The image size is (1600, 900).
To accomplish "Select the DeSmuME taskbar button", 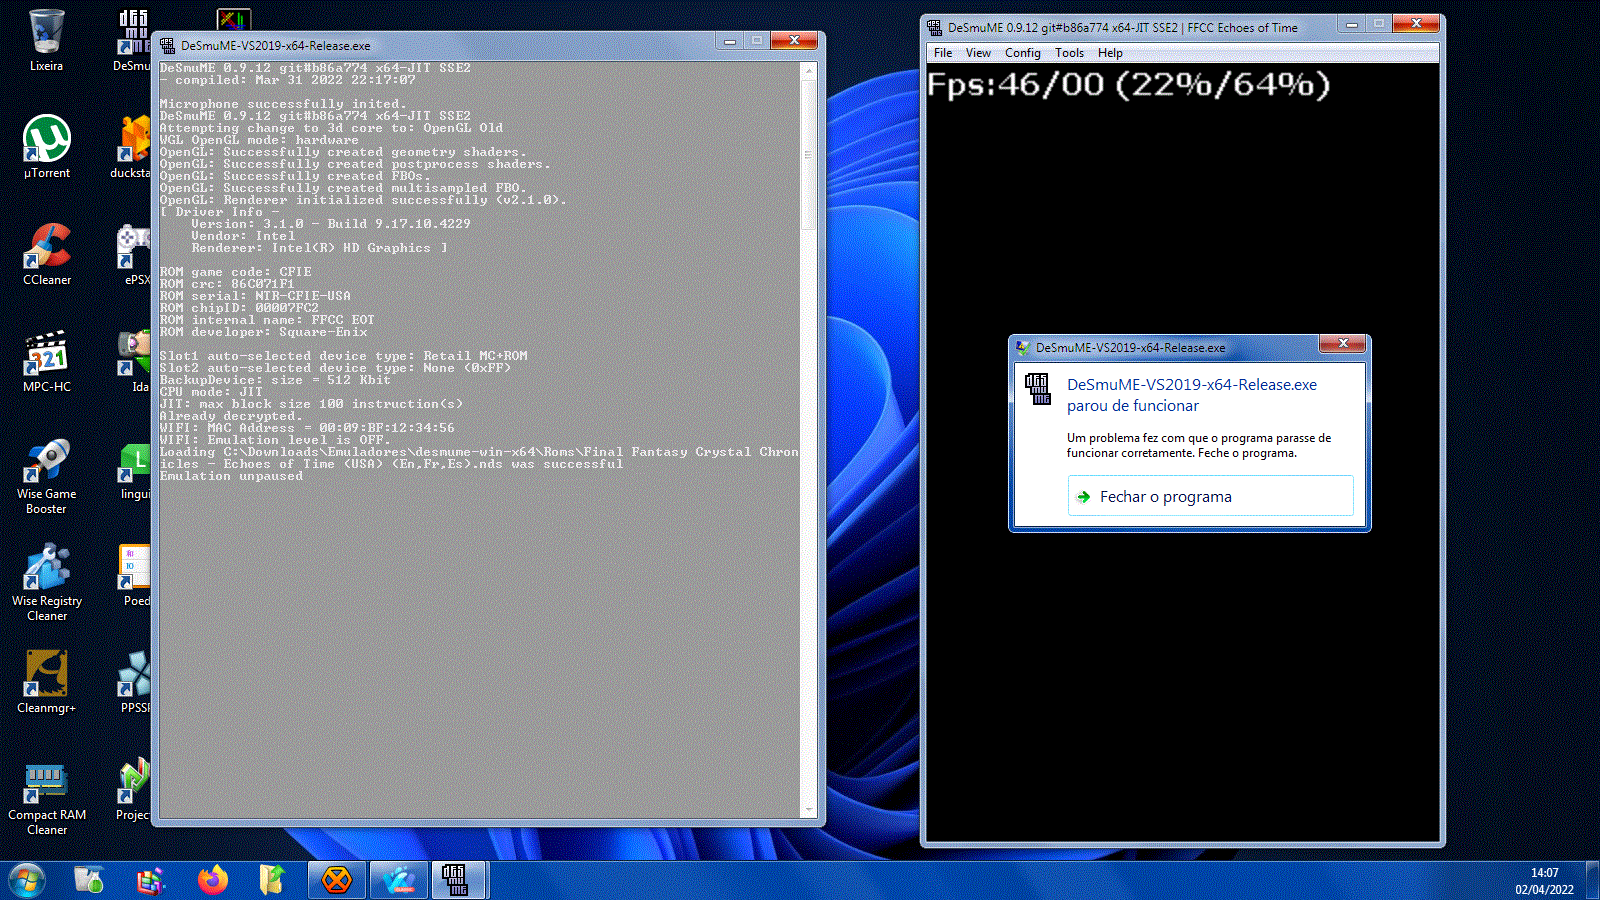I will [x=457, y=880].
